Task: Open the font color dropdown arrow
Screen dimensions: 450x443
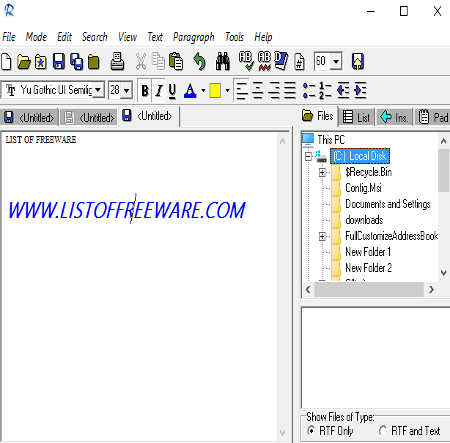Action: tap(203, 90)
